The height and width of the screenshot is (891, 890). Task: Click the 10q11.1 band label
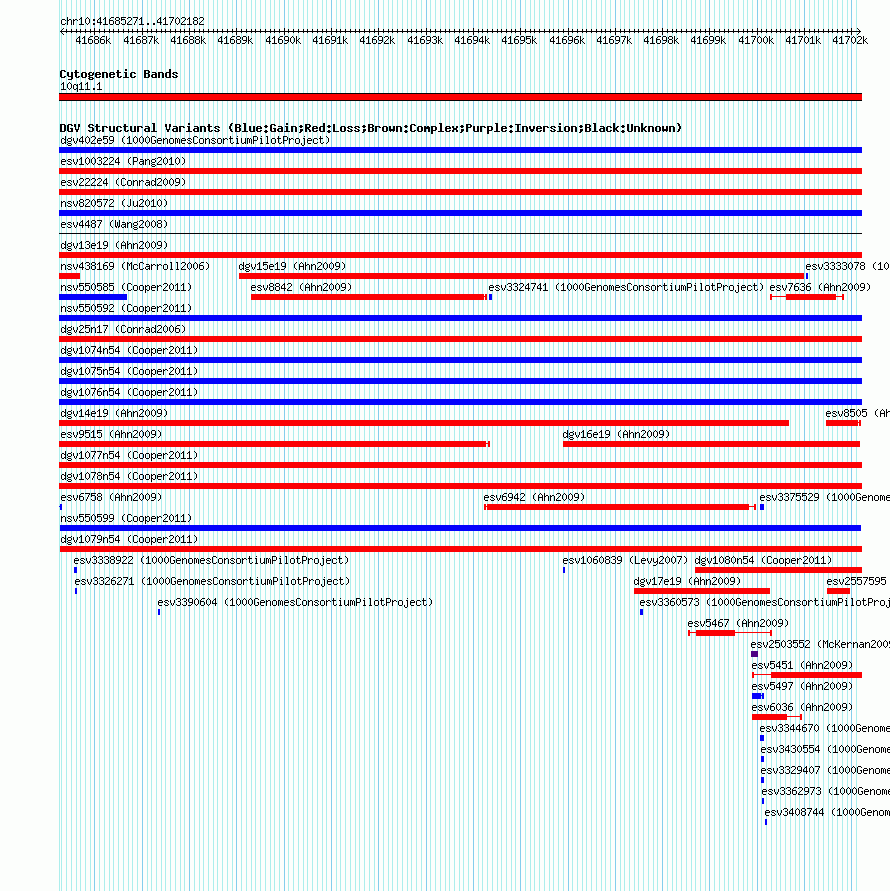pos(81,87)
